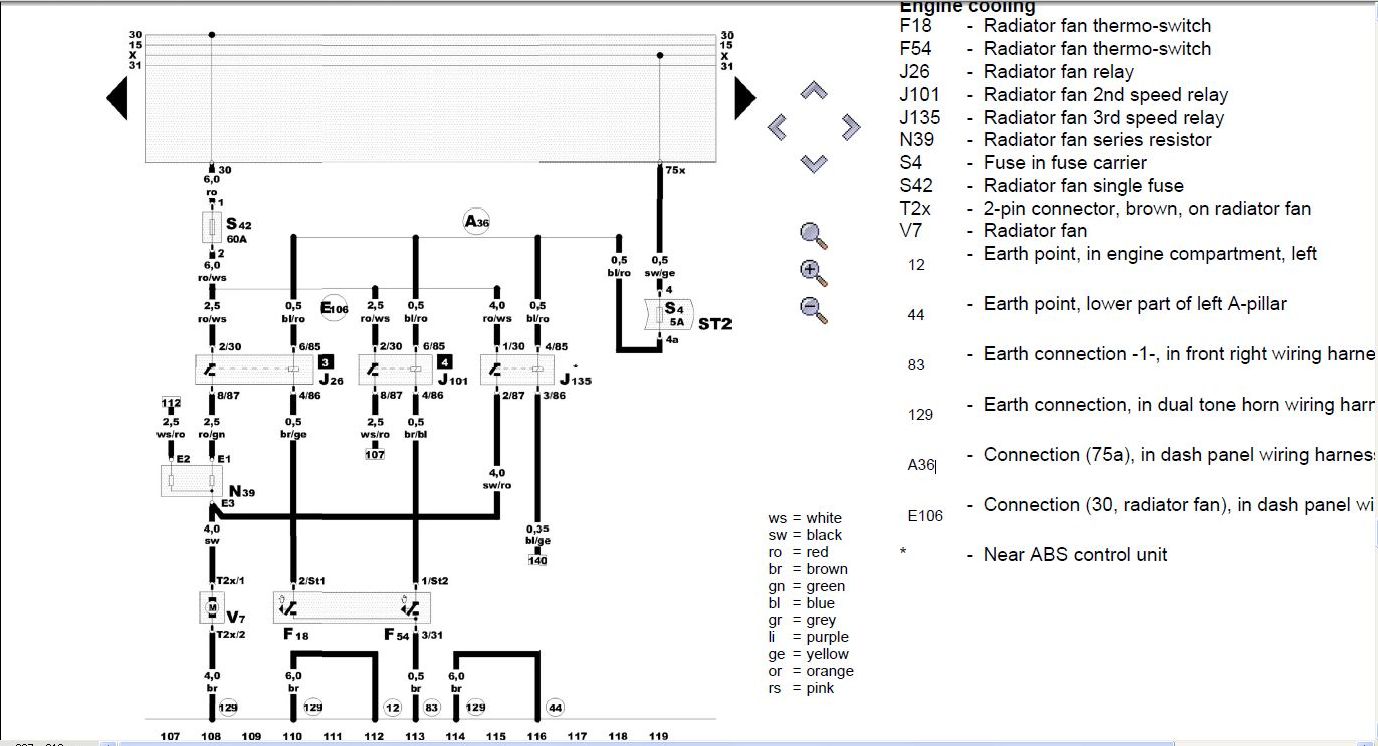This screenshot has width=1378, height=746.
Task: Click the plain magnifying glass icon
Action: click(x=814, y=235)
